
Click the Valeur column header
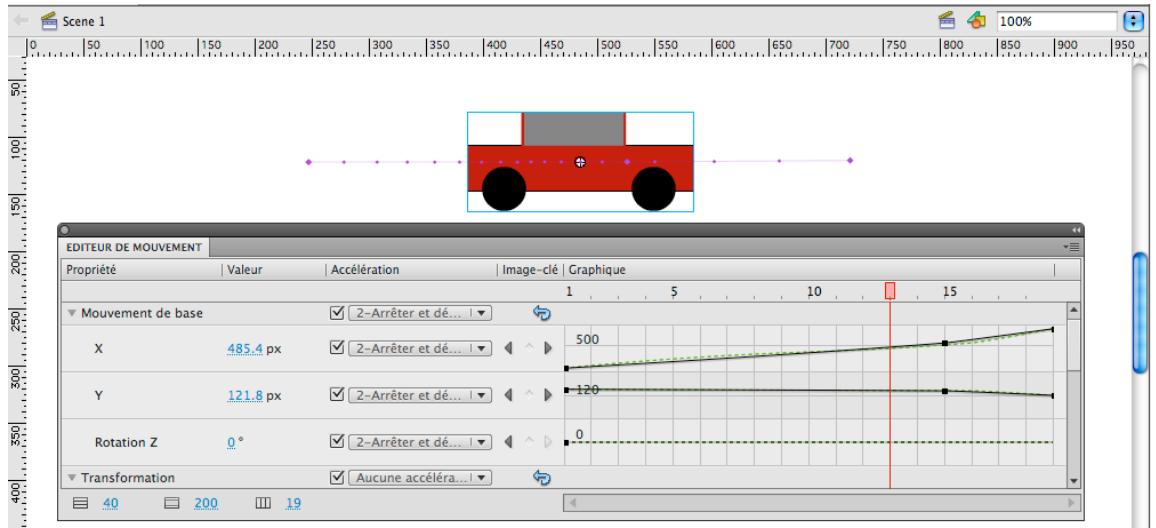[245, 270]
